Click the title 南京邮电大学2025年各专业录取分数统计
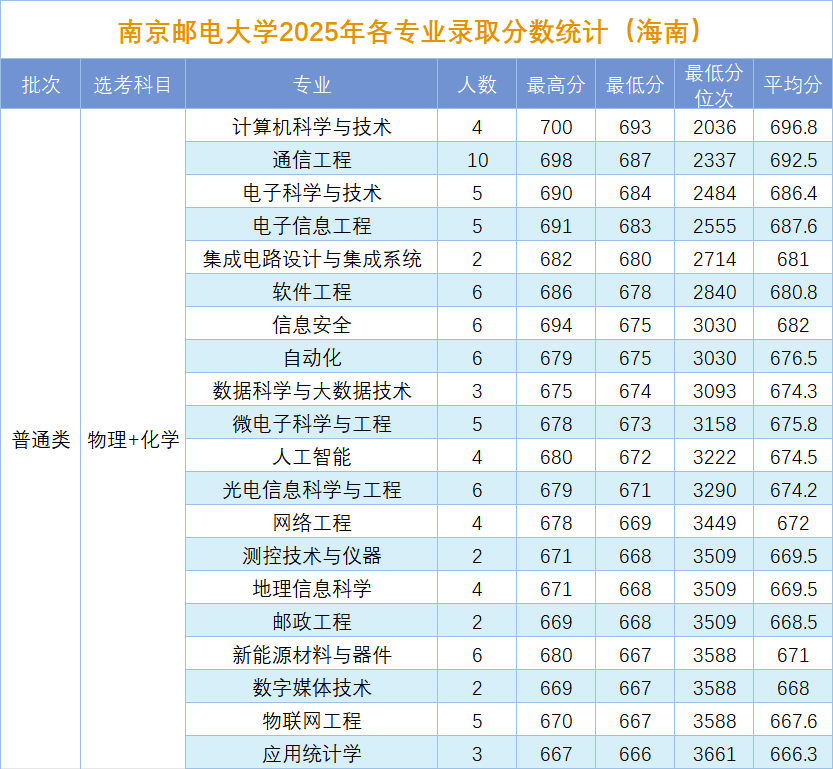The width and height of the screenshot is (833, 769). coord(410,31)
